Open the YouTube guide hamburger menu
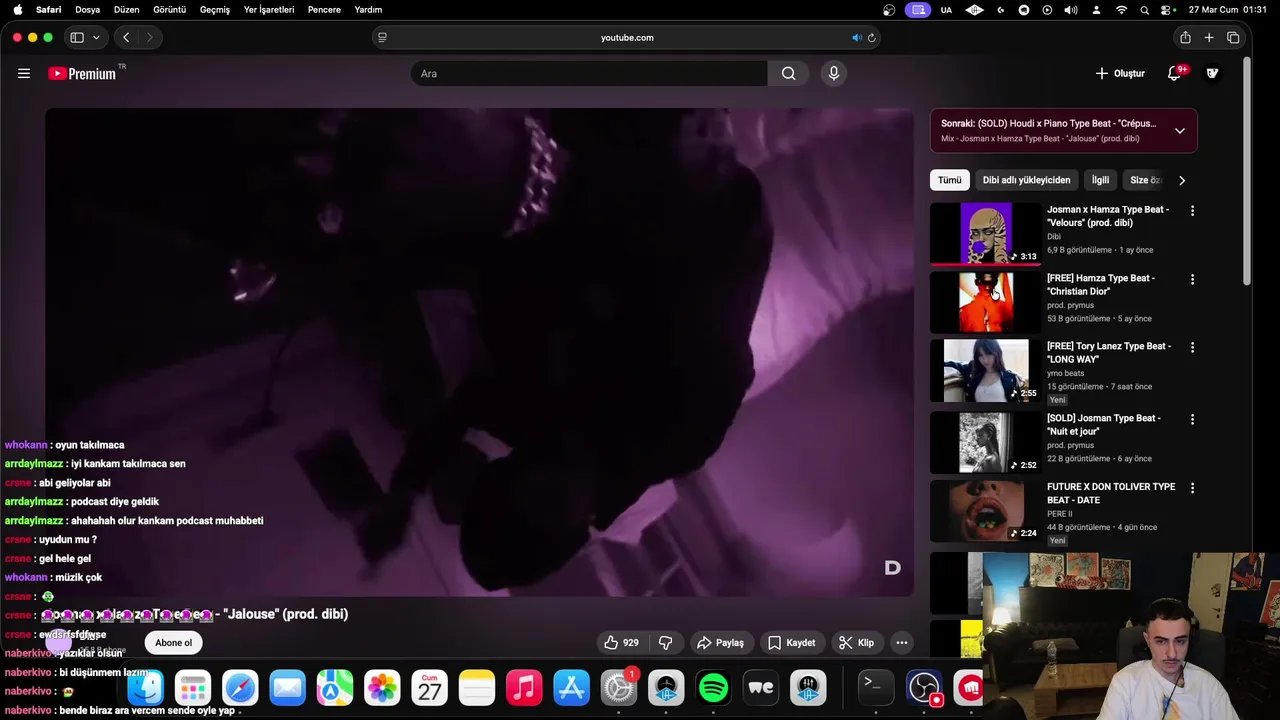 24,73
